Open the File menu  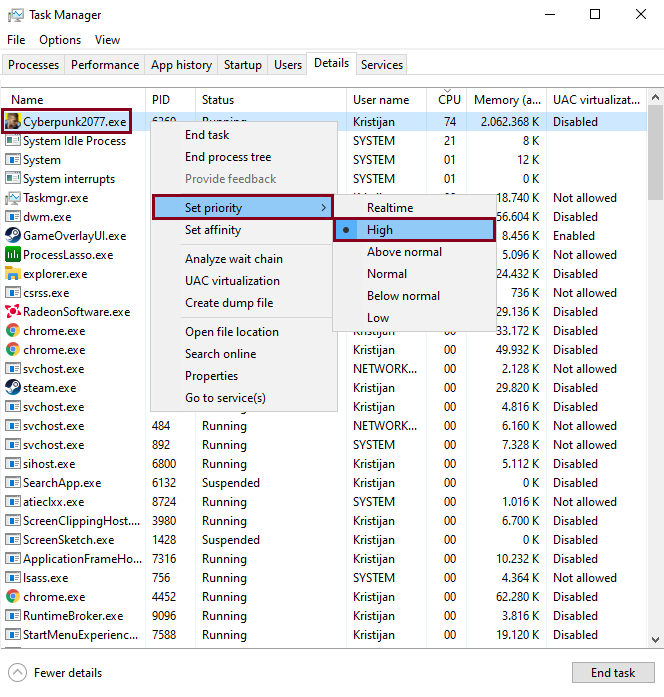pyautogui.click(x=16, y=40)
